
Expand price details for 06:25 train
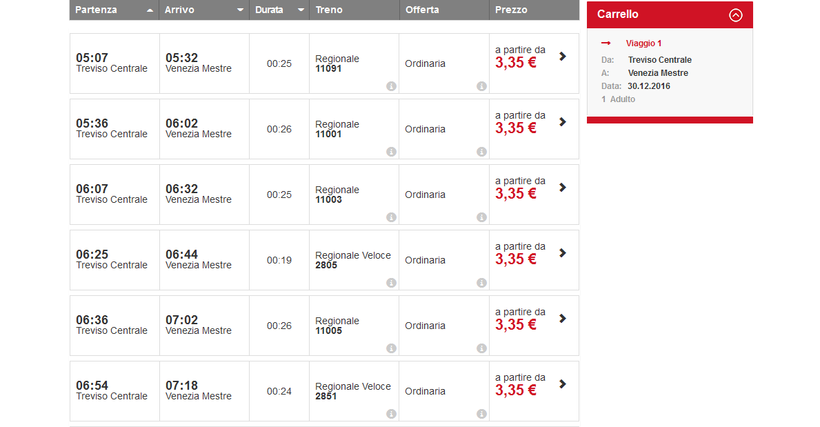point(563,253)
